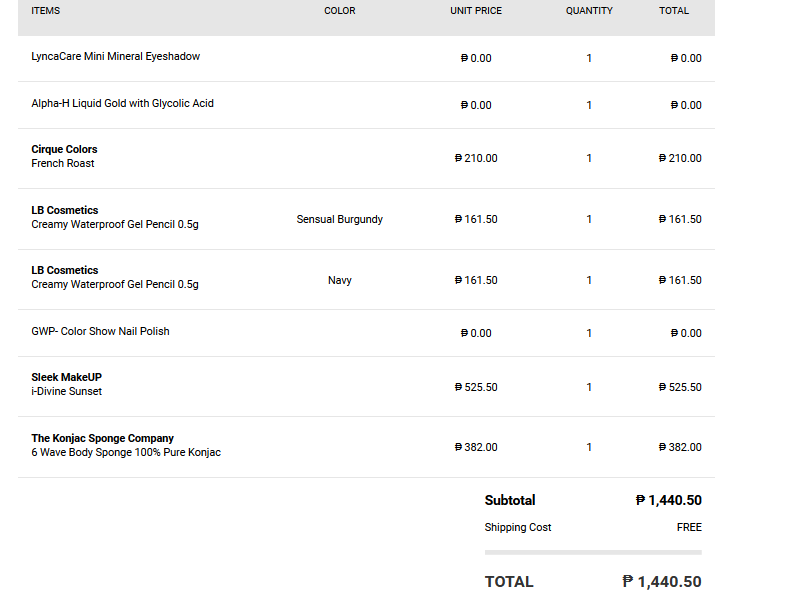Click quantity value for i-Divine Sunset
This screenshot has width=786, height=591.
589,387
